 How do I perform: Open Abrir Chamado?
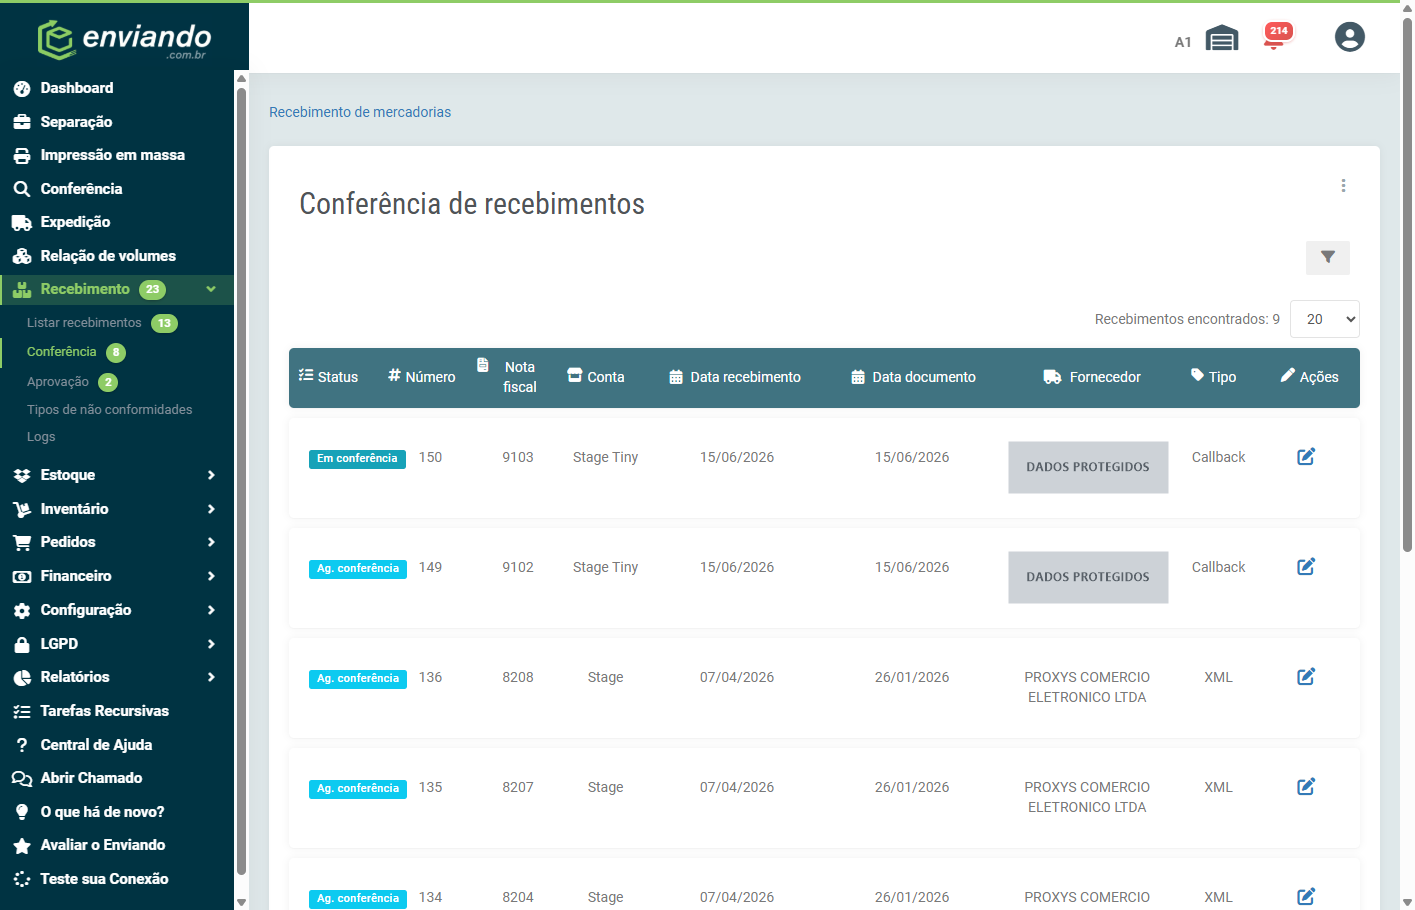(117, 778)
